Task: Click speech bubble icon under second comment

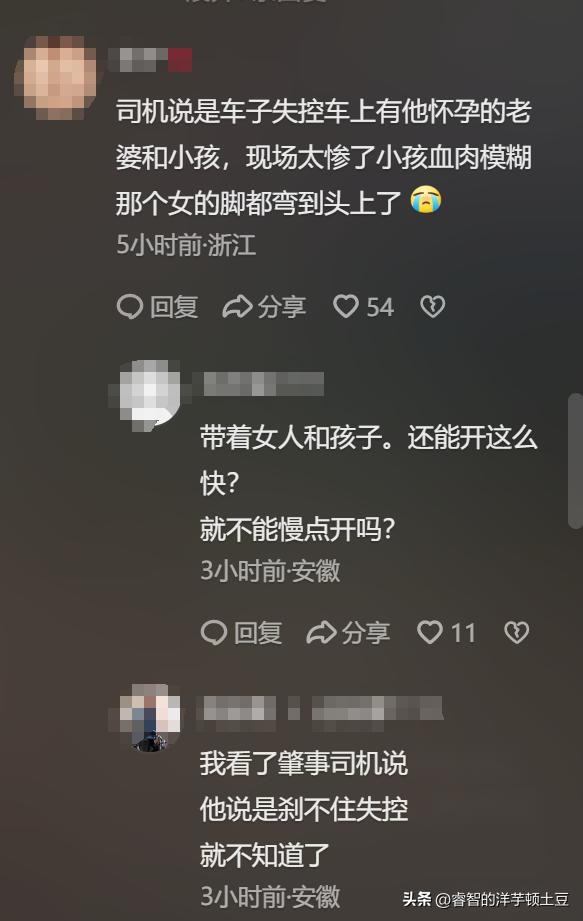Action: [x=214, y=633]
